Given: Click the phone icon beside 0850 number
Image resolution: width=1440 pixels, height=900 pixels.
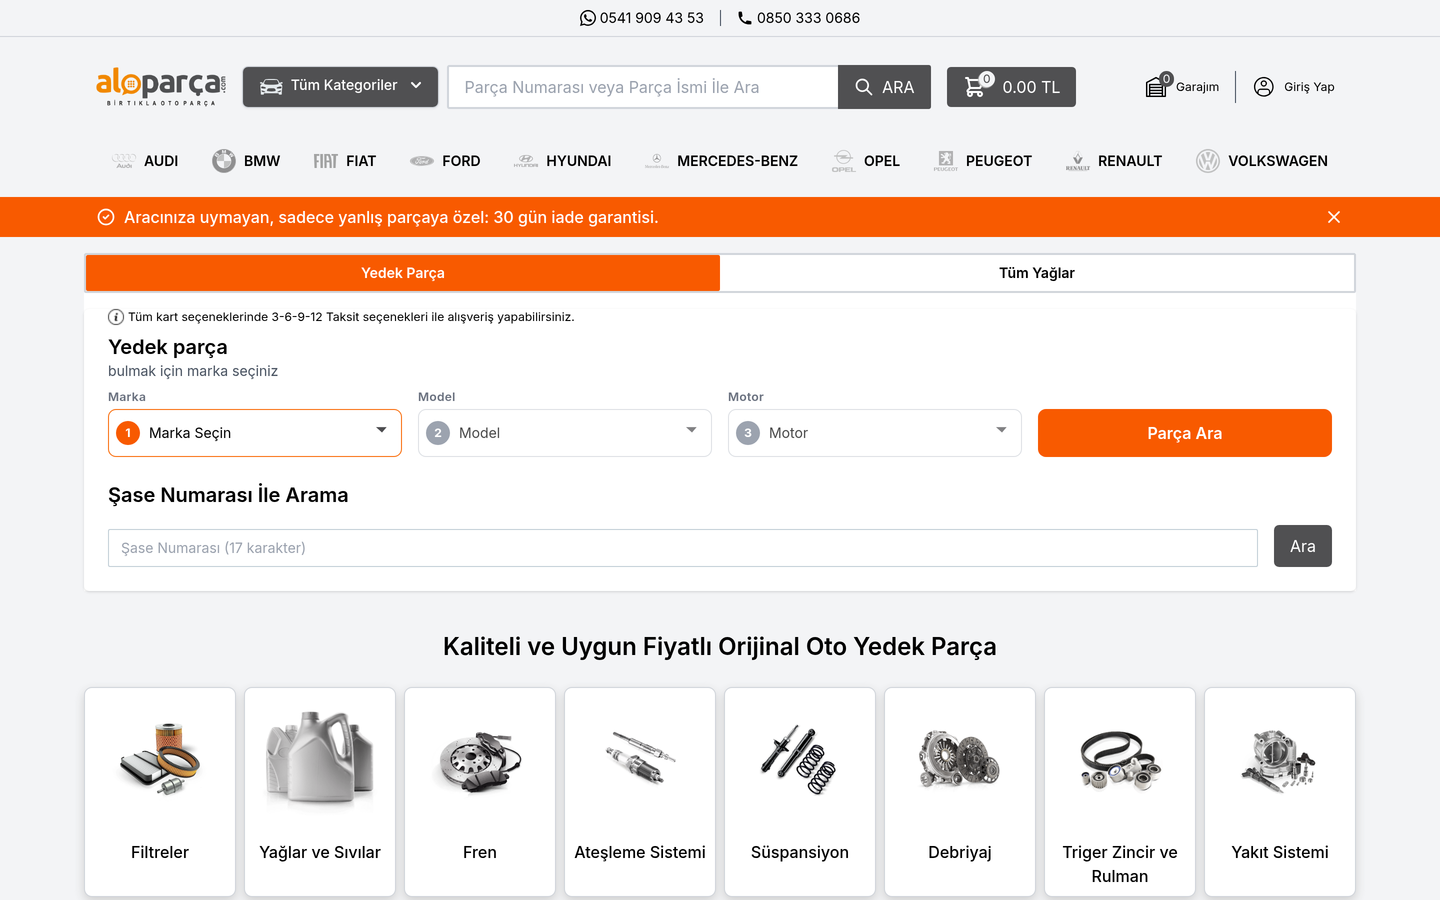Looking at the screenshot, I should pyautogui.click(x=745, y=18).
